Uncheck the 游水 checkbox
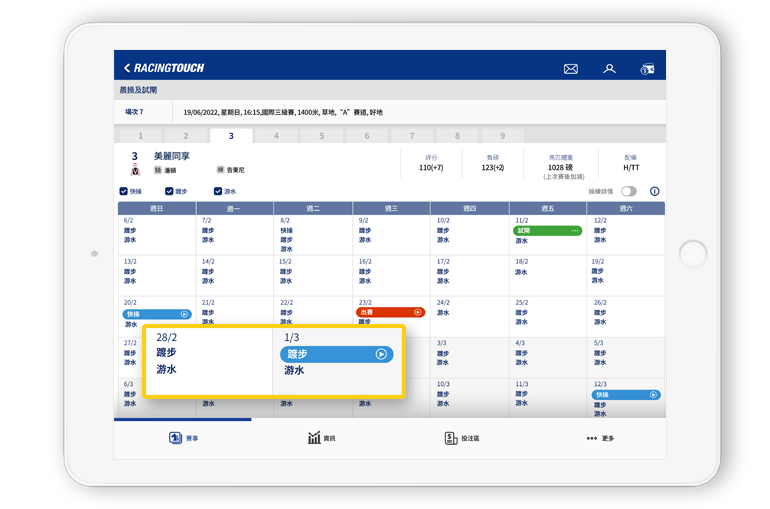This screenshot has width=770, height=509. [218, 191]
